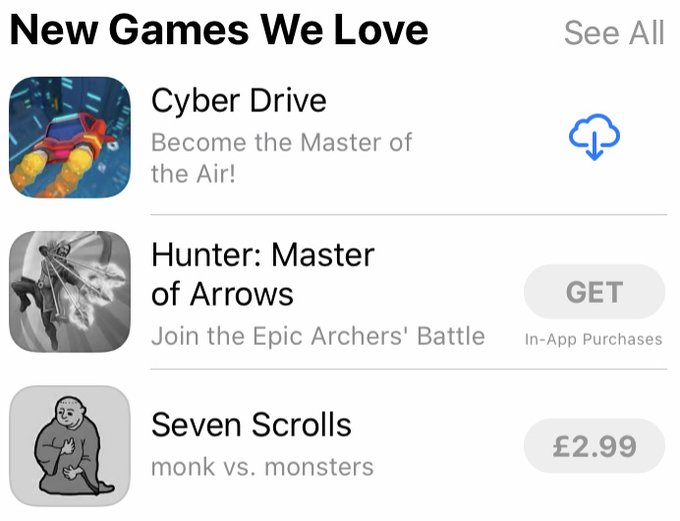
Task: Buy Seven Scrolls with the £2.99 button
Action: [594, 446]
